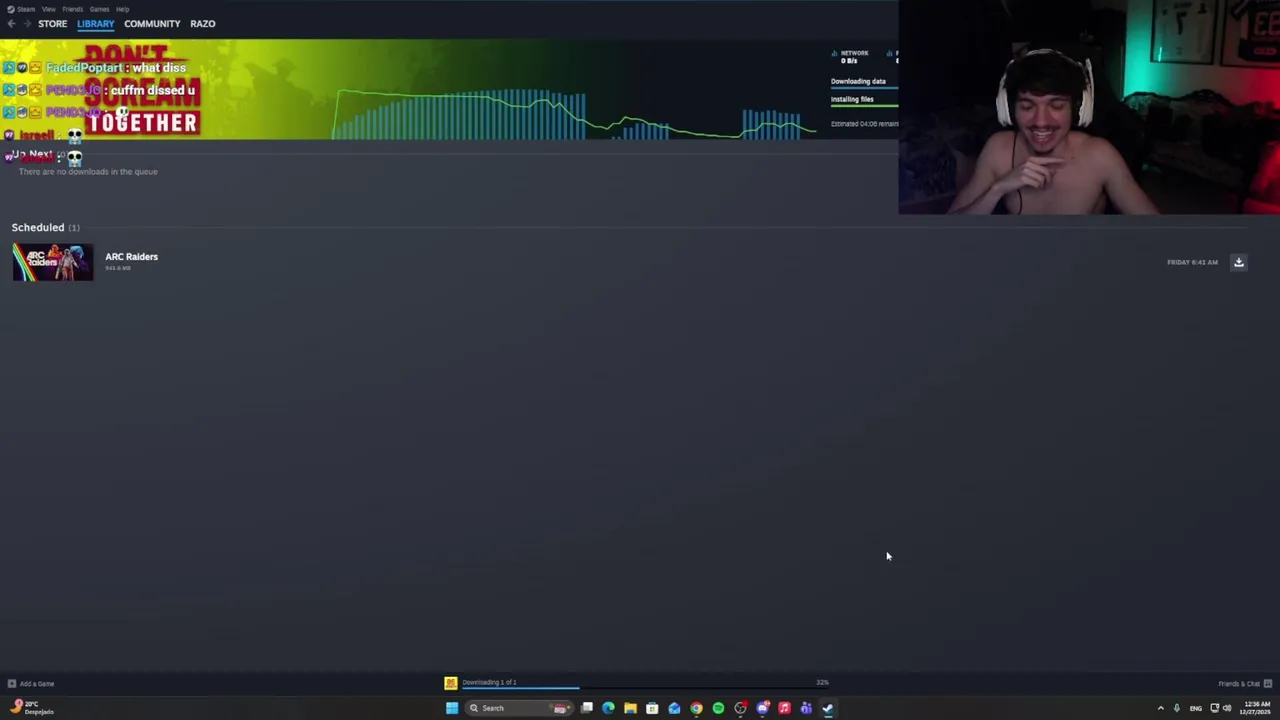
Task: Open Friends & Chat panel
Action: click(x=1244, y=684)
